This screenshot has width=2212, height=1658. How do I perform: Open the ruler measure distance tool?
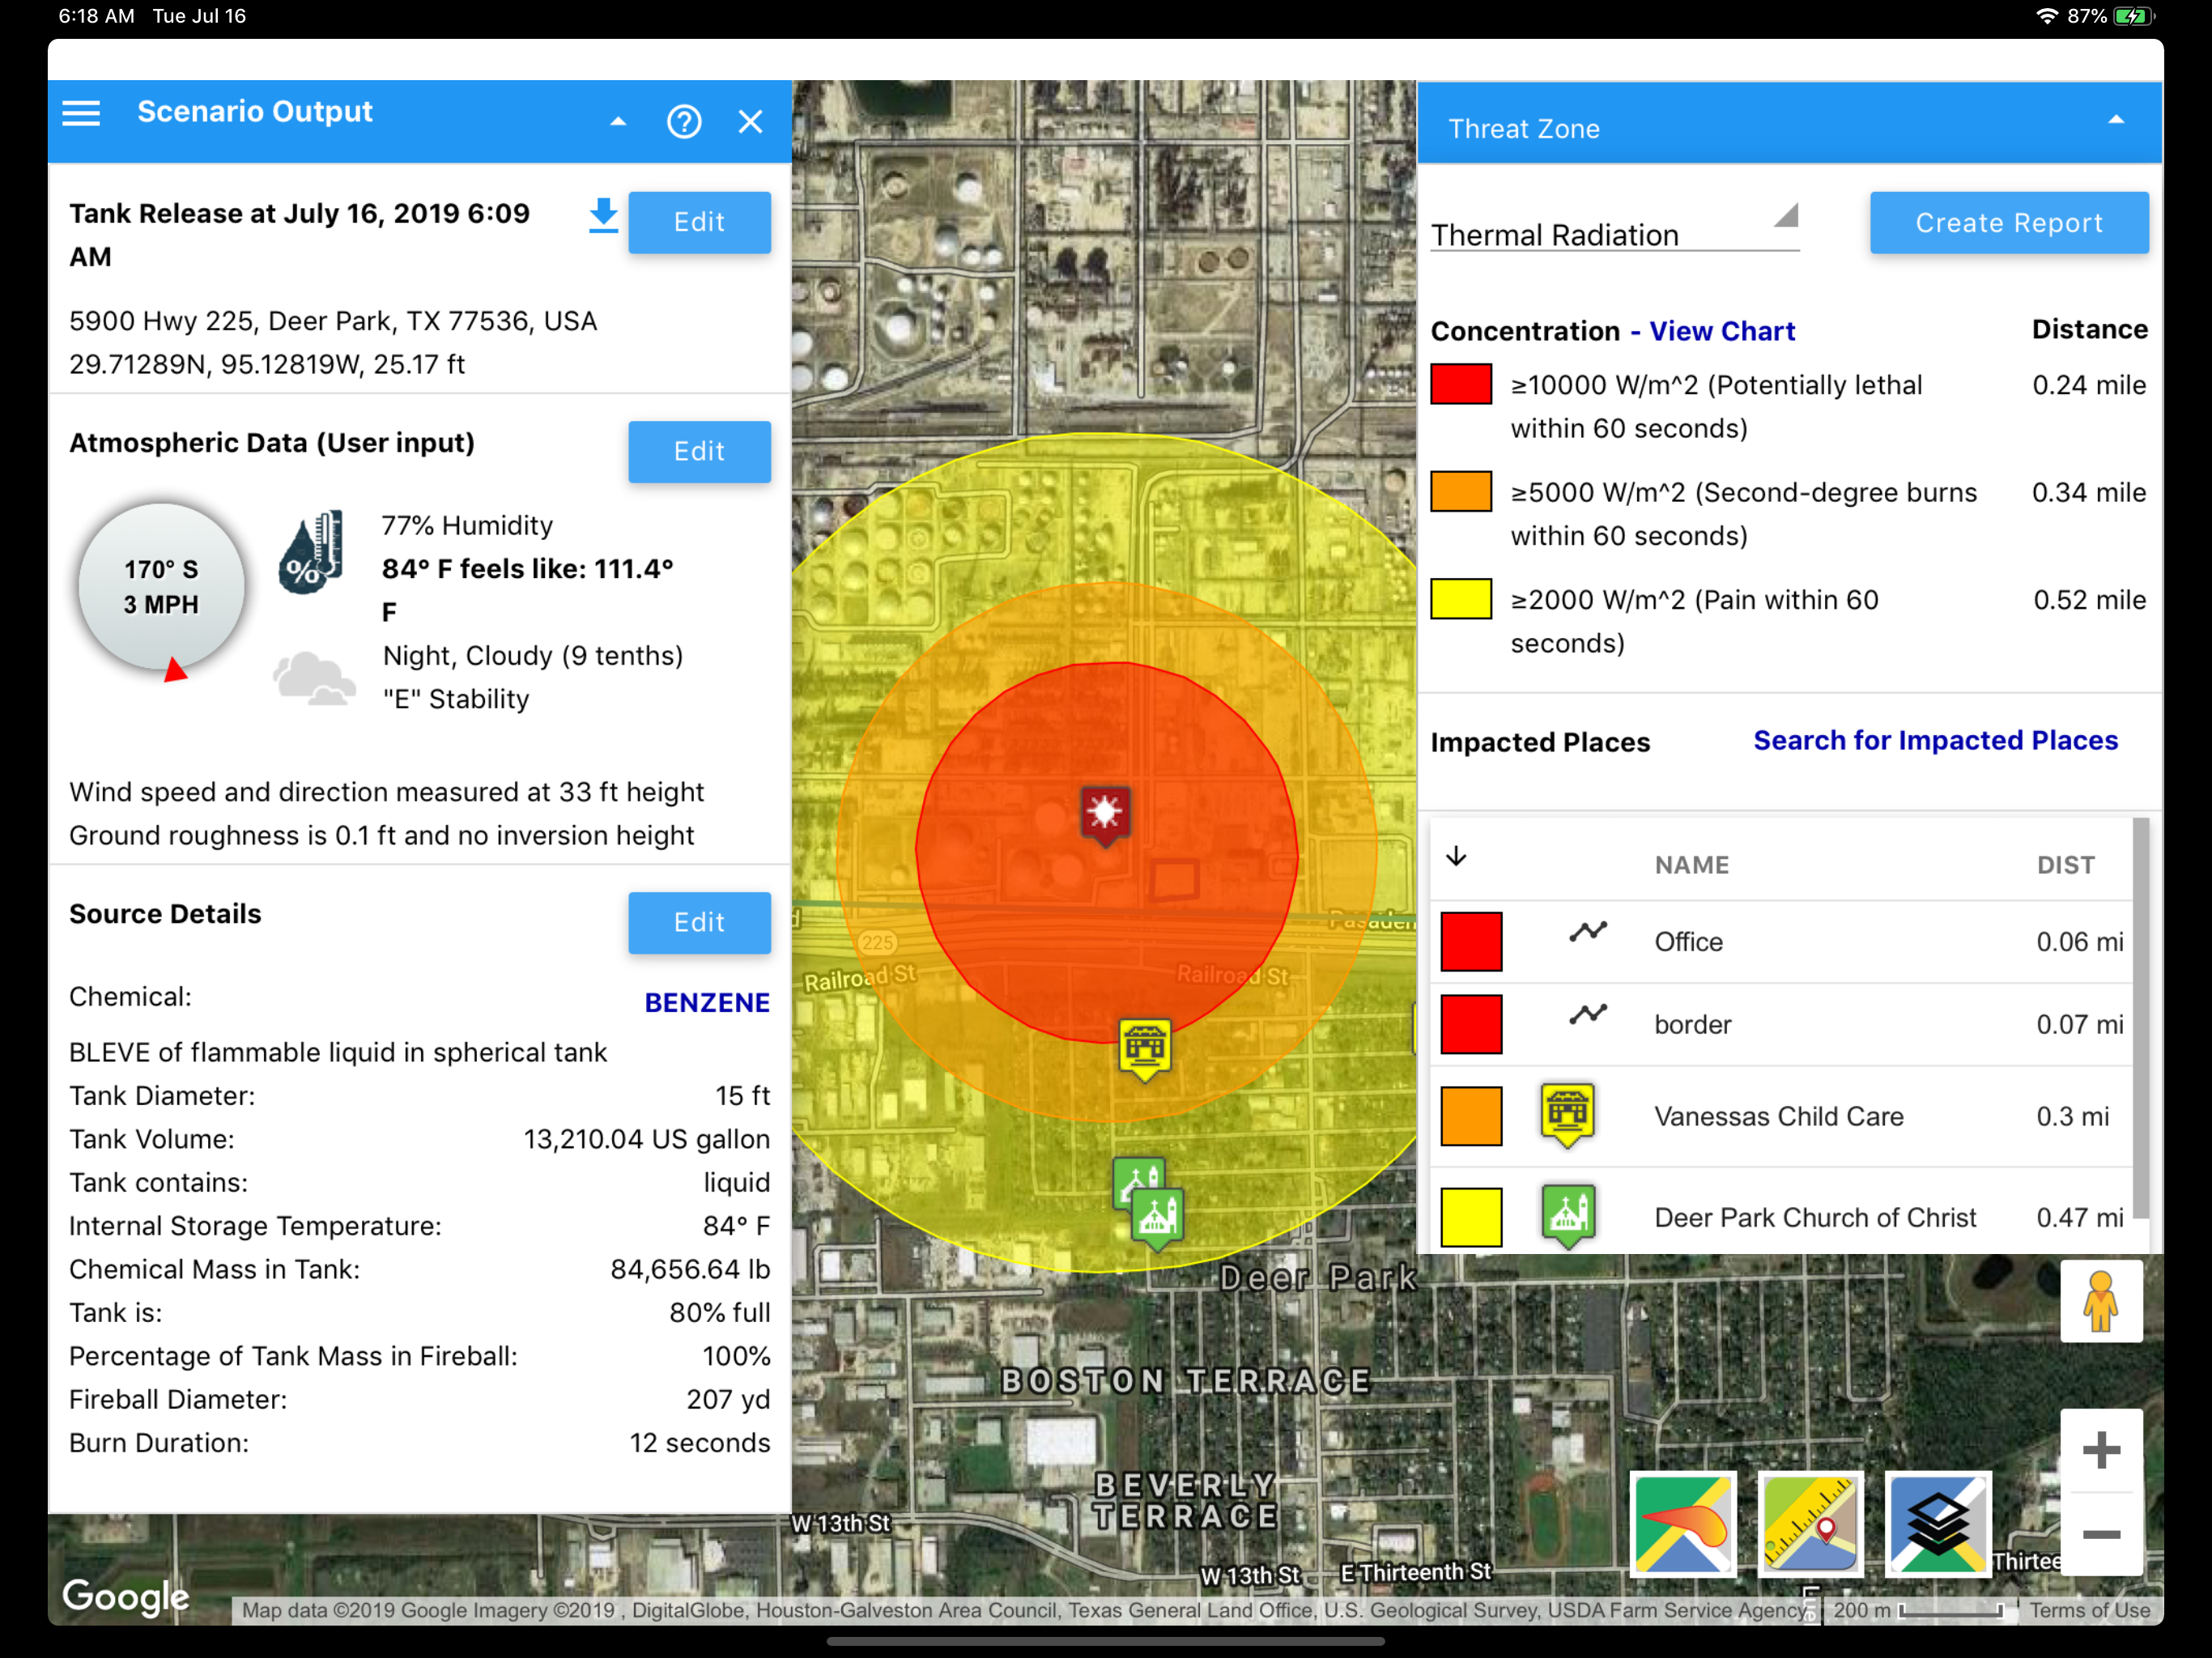coord(1810,1524)
